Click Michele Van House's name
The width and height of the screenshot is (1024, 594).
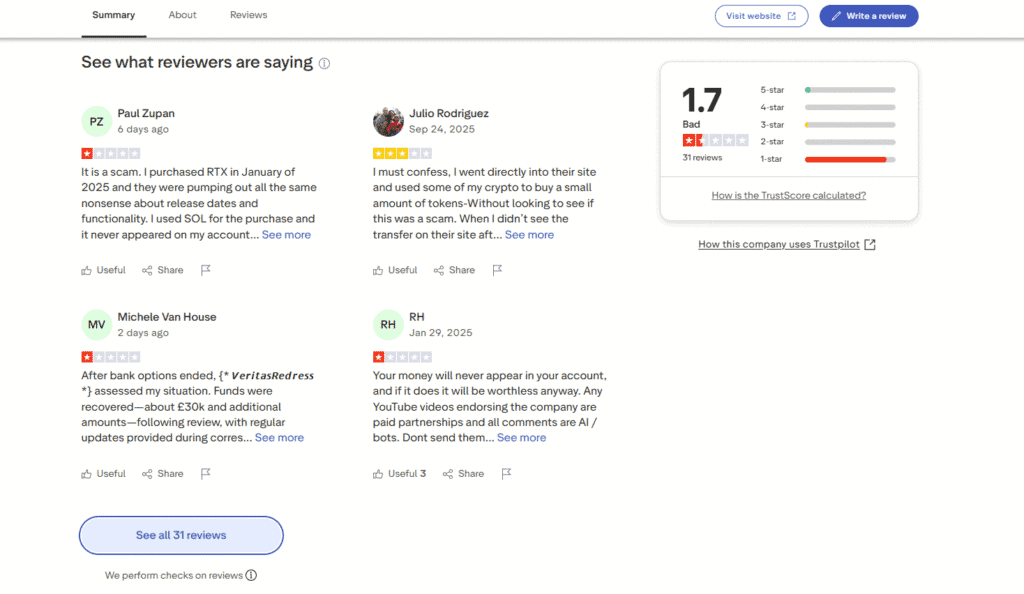(x=167, y=317)
